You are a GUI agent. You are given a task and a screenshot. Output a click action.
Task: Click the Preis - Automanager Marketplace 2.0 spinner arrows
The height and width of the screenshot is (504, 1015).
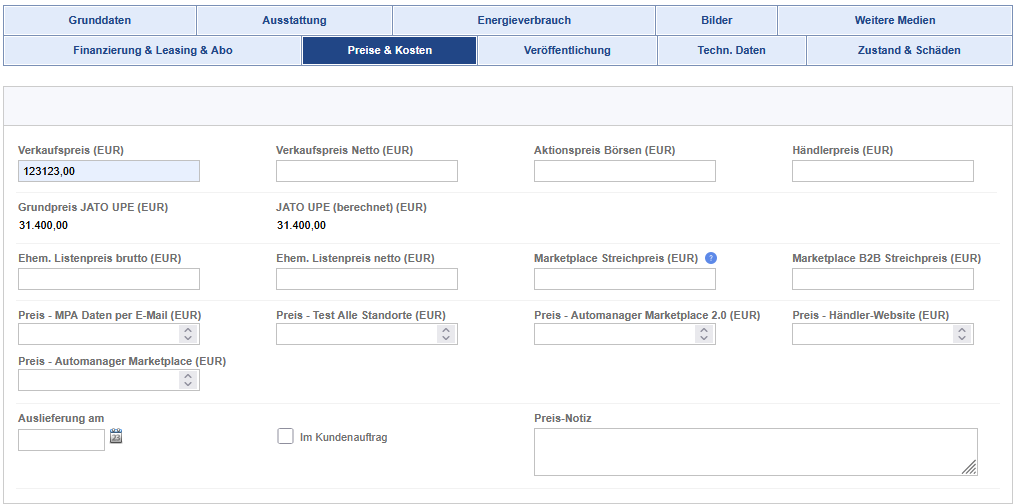click(704, 334)
